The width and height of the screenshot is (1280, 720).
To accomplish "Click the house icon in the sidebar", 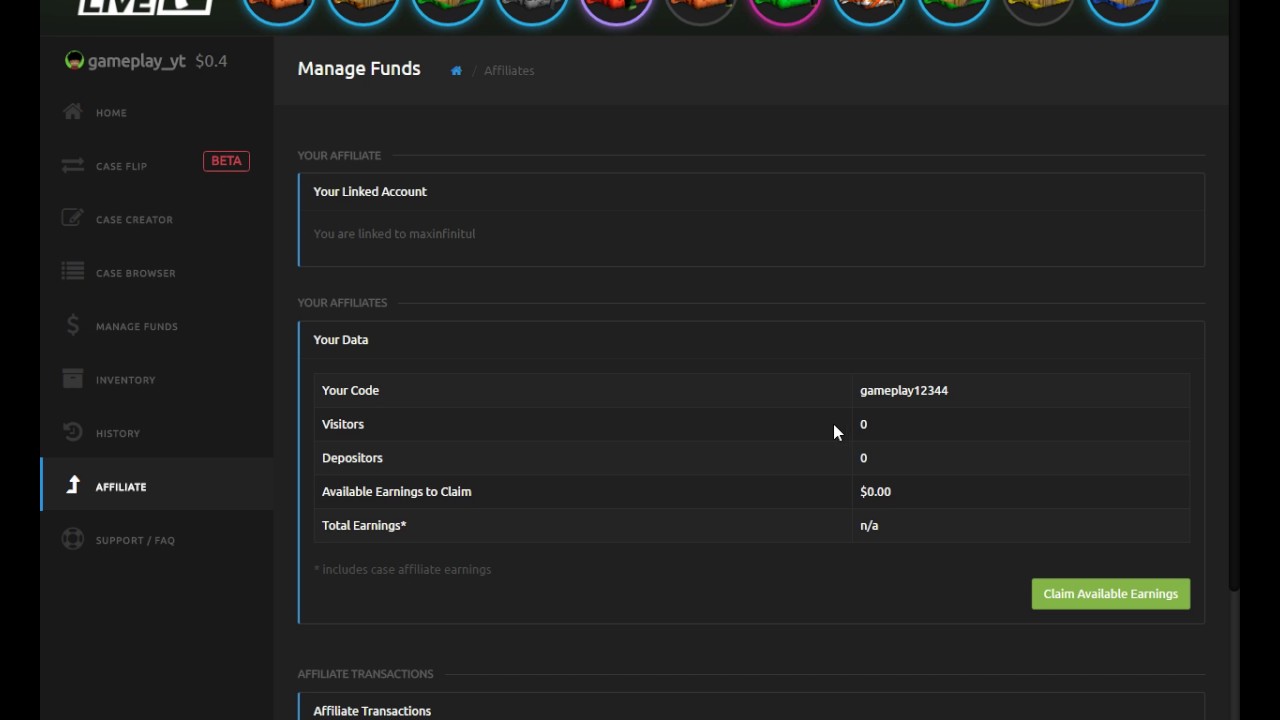I will (73, 112).
